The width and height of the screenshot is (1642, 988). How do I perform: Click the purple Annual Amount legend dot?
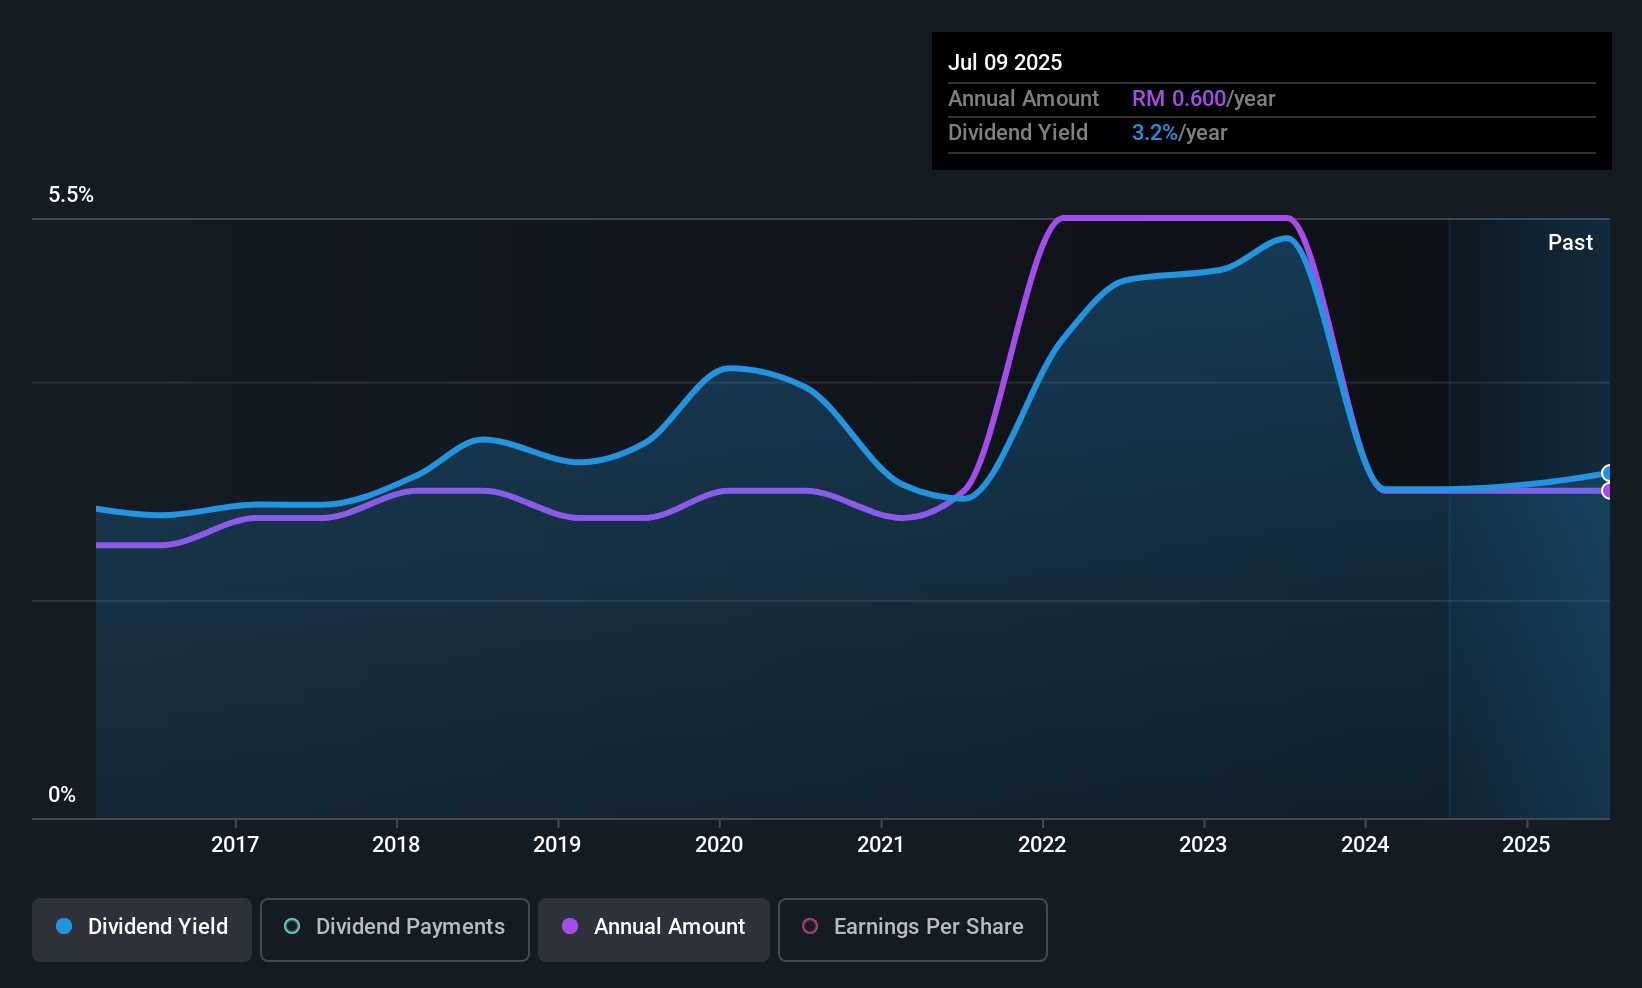click(x=570, y=926)
